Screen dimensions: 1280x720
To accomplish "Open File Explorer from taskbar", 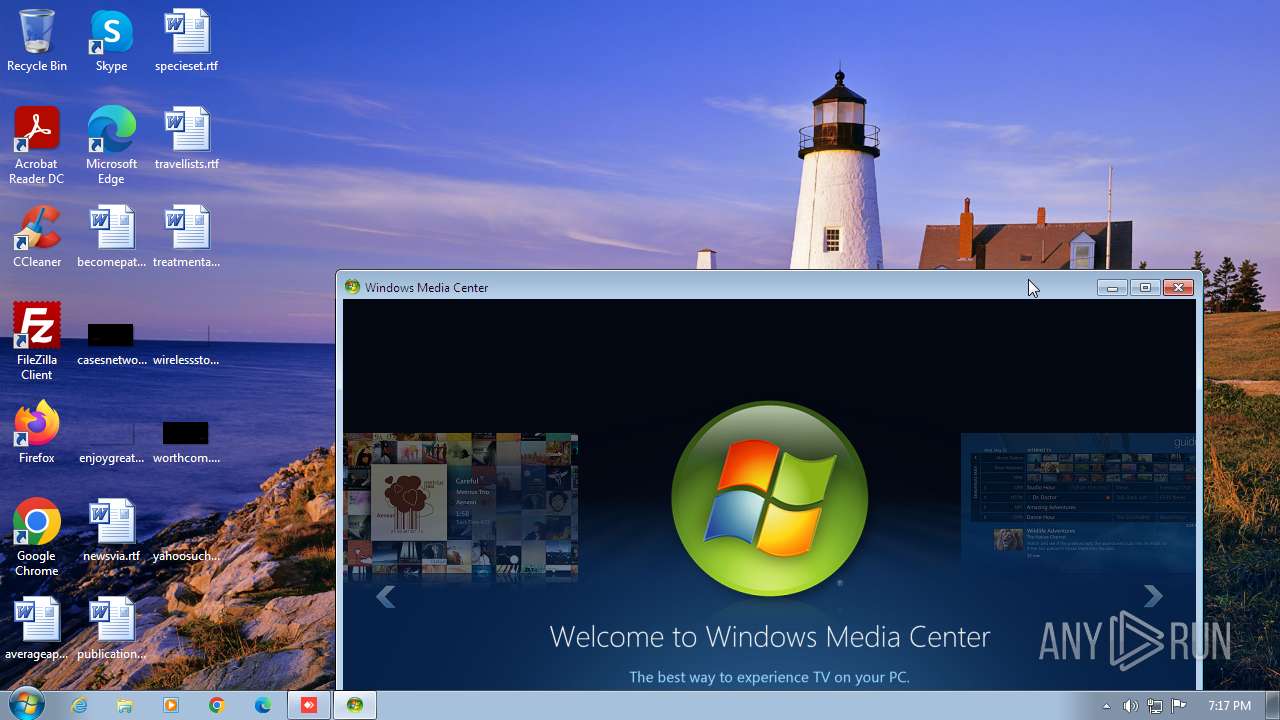I will [x=125, y=705].
